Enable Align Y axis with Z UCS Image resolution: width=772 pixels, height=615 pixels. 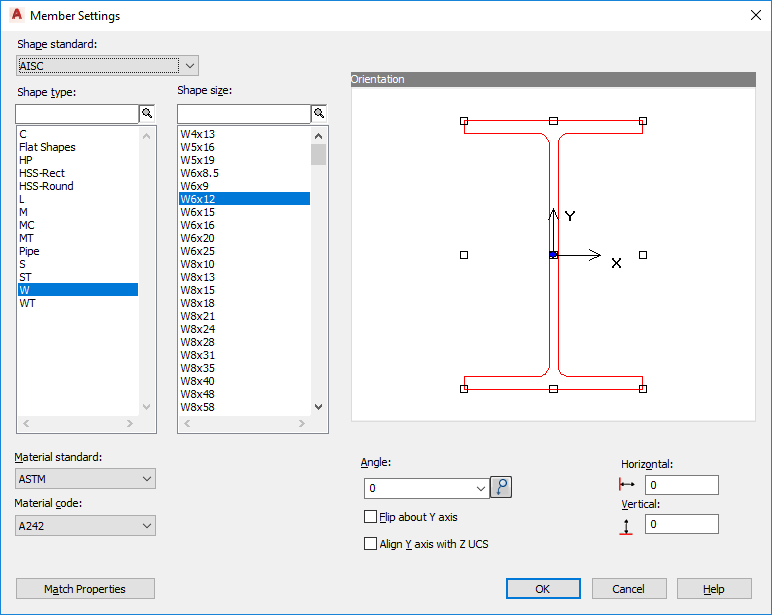[370, 544]
